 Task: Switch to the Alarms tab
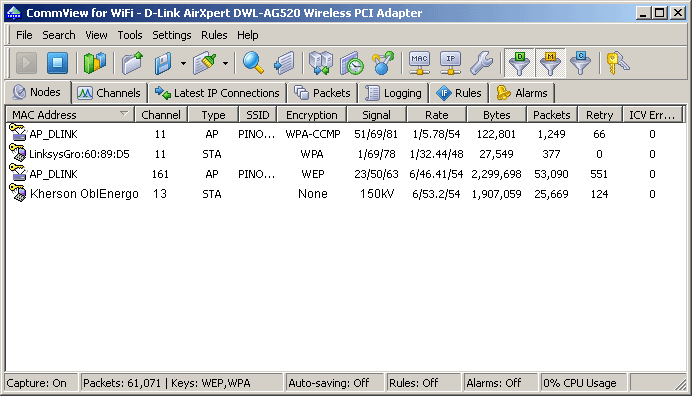[522, 93]
